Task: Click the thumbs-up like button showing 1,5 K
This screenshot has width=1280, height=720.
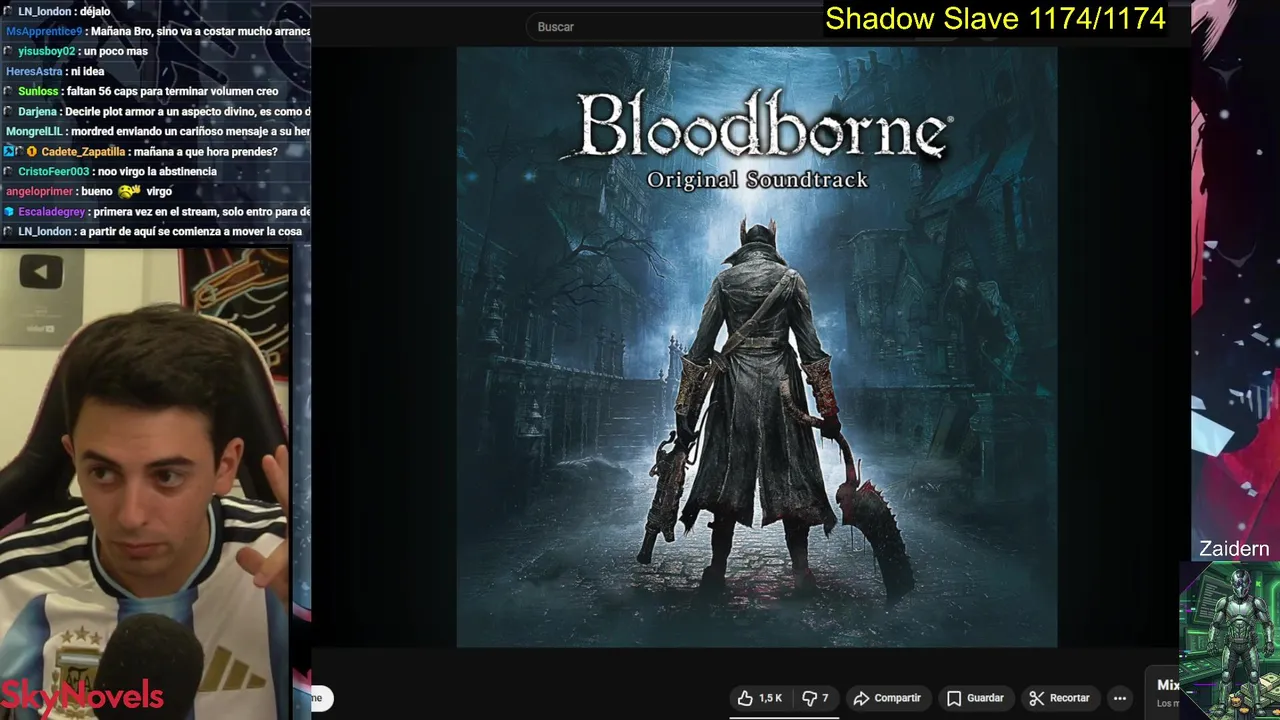Action: pyautogui.click(x=760, y=698)
